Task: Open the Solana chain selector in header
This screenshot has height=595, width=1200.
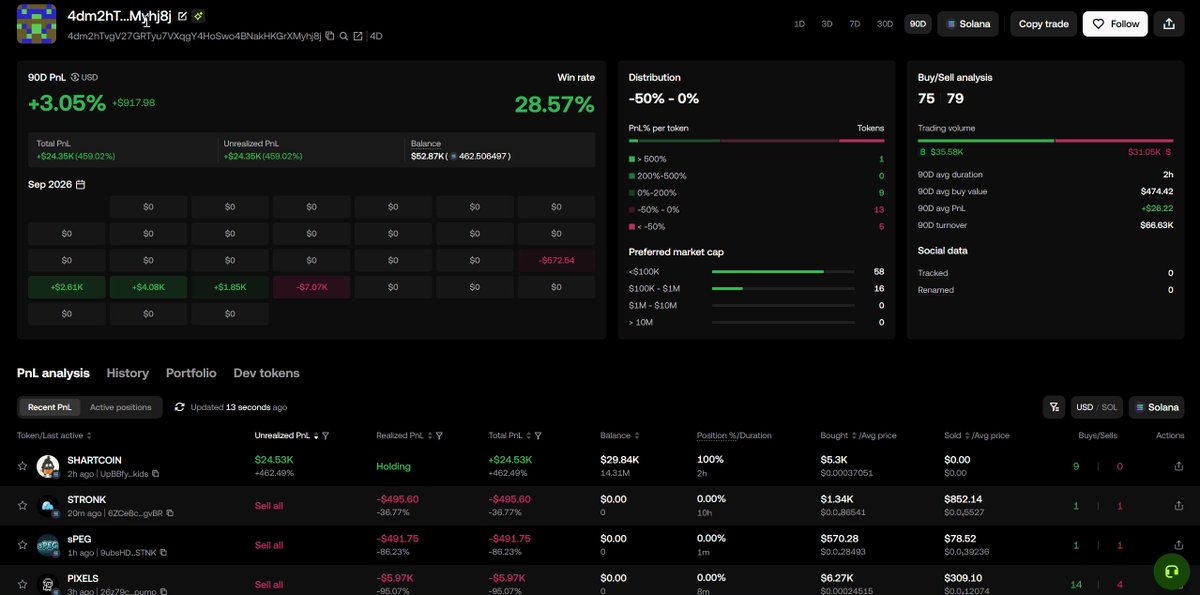Action: click(968, 24)
